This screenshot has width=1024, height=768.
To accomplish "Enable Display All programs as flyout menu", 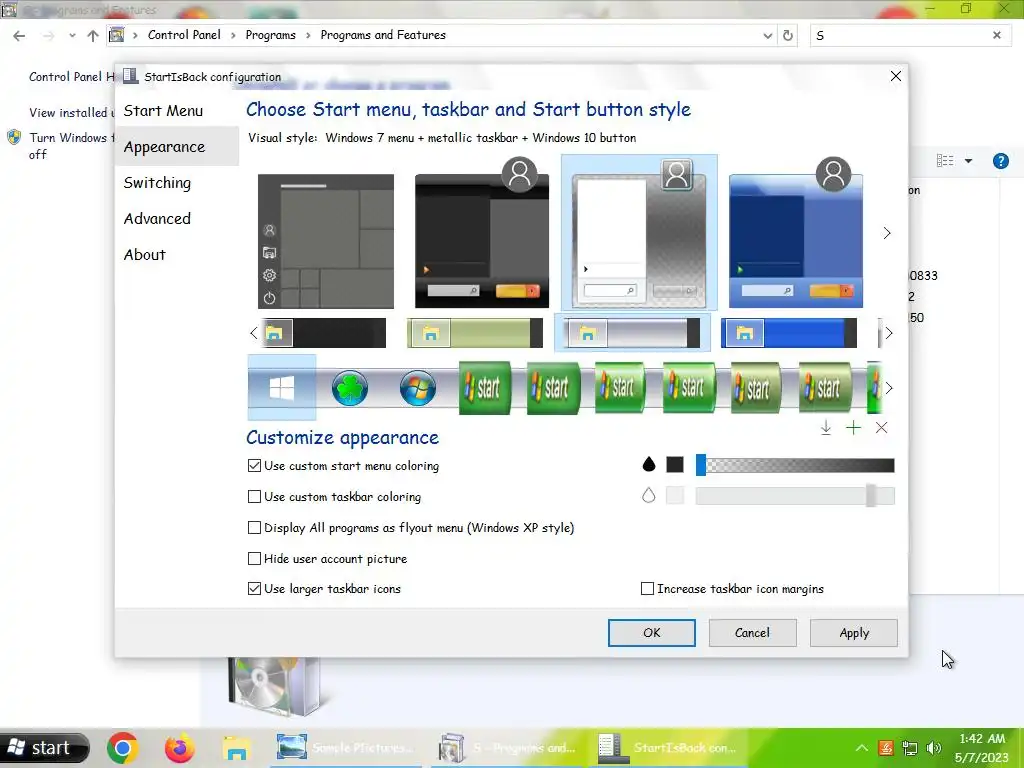I will click(255, 528).
